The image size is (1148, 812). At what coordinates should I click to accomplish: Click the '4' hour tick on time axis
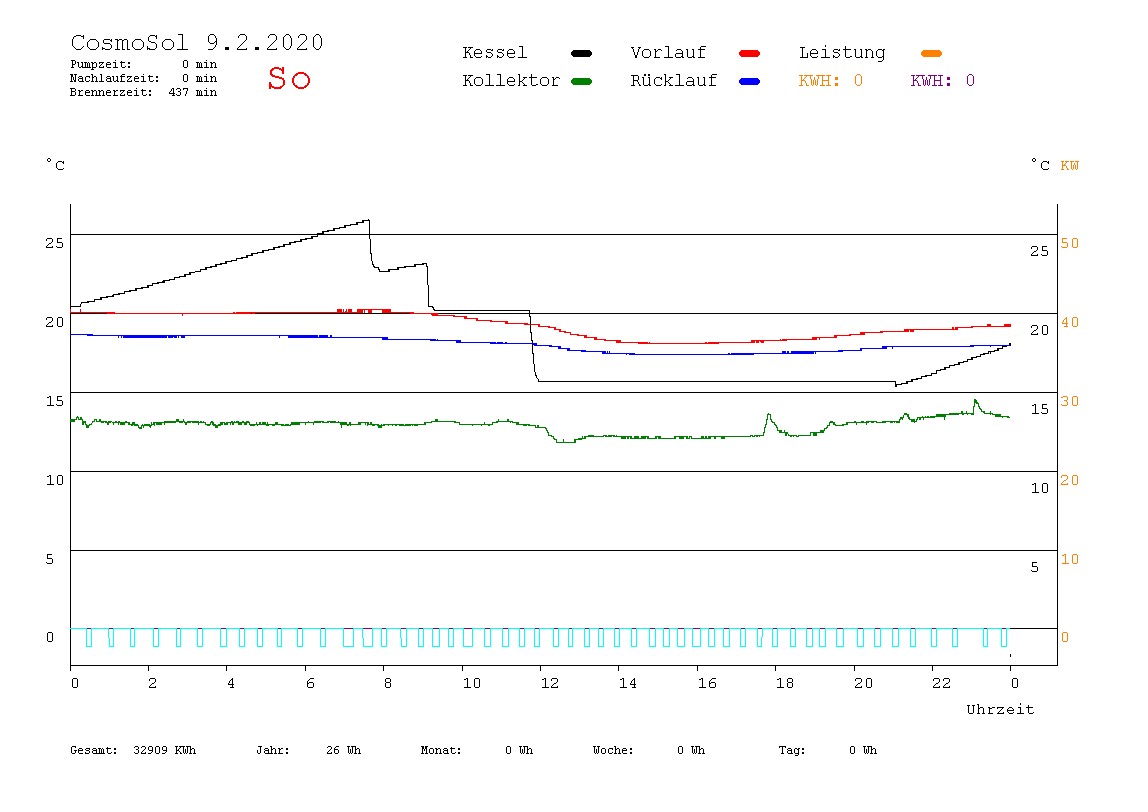(x=231, y=683)
